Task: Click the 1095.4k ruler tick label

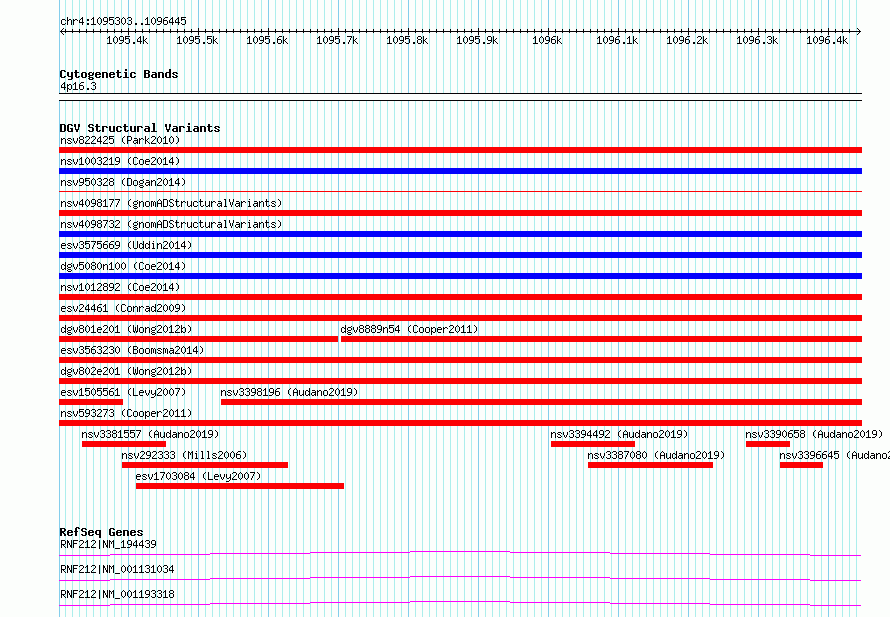Action: tap(127, 40)
